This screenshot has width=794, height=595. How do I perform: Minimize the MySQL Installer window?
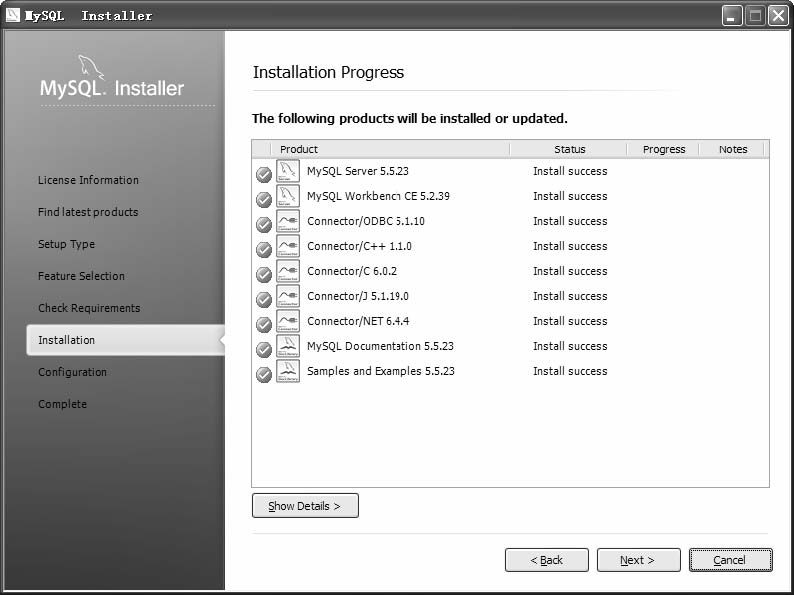click(x=732, y=16)
